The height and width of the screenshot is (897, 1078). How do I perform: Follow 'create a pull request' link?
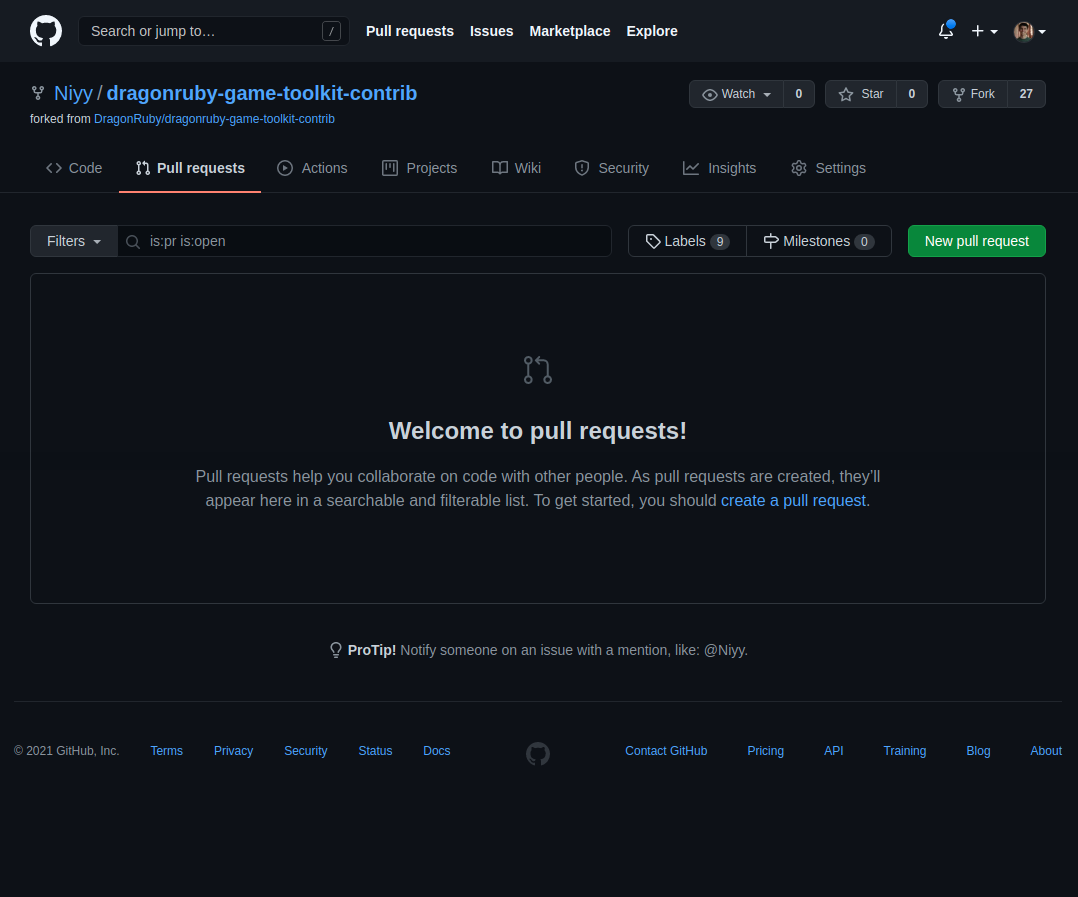pos(793,500)
